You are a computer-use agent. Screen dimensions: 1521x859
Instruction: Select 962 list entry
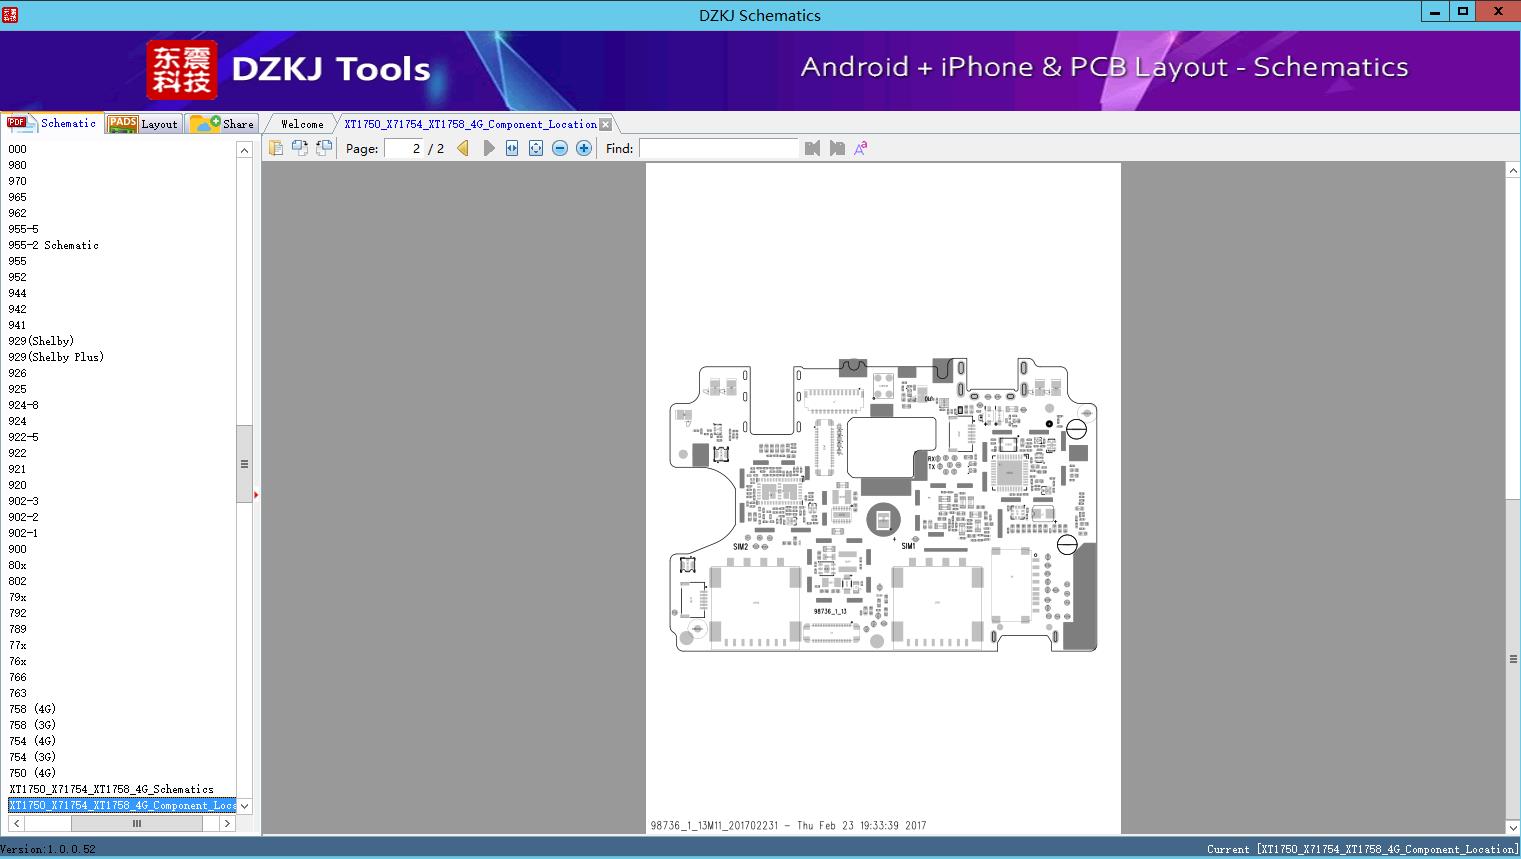pyautogui.click(x=17, y=213)
